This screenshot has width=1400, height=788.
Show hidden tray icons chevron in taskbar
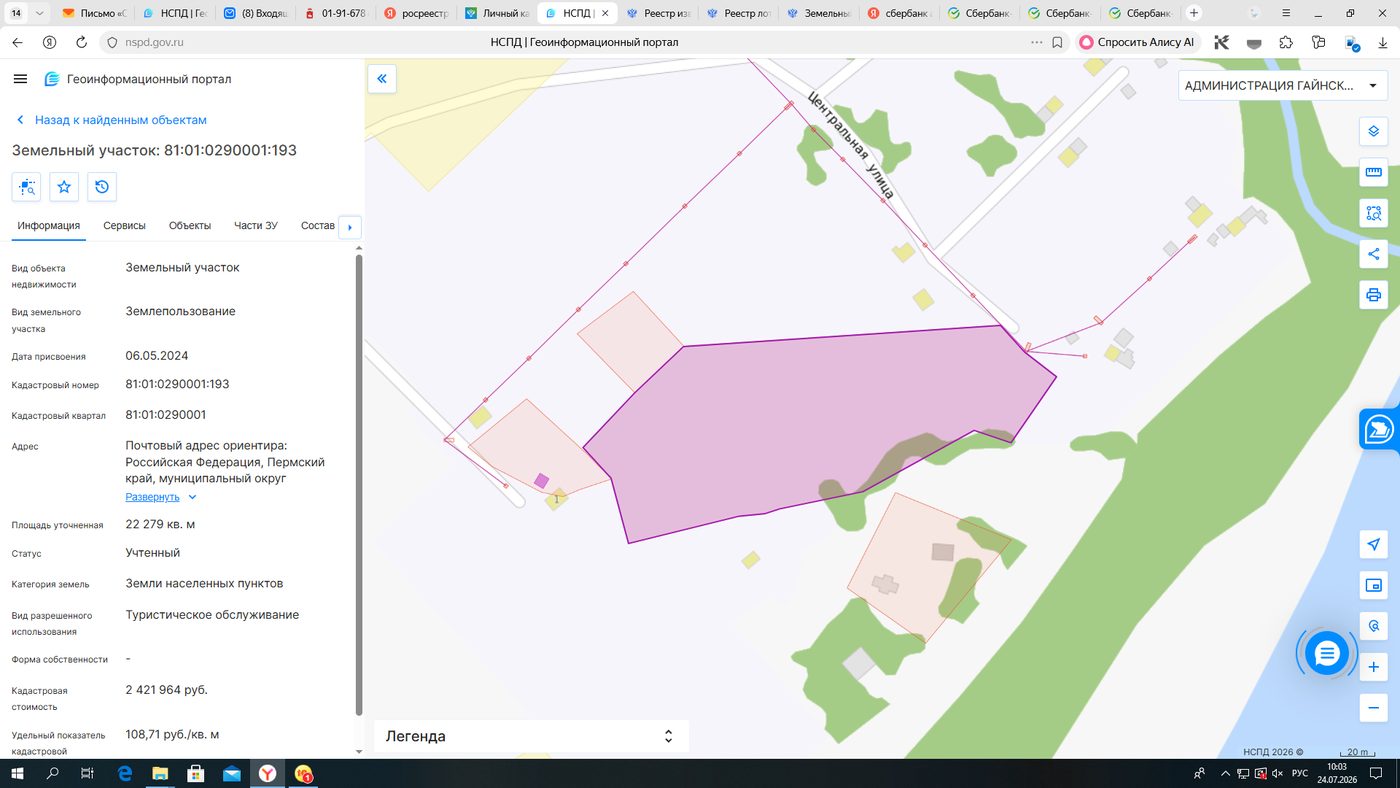point(1225,774)
